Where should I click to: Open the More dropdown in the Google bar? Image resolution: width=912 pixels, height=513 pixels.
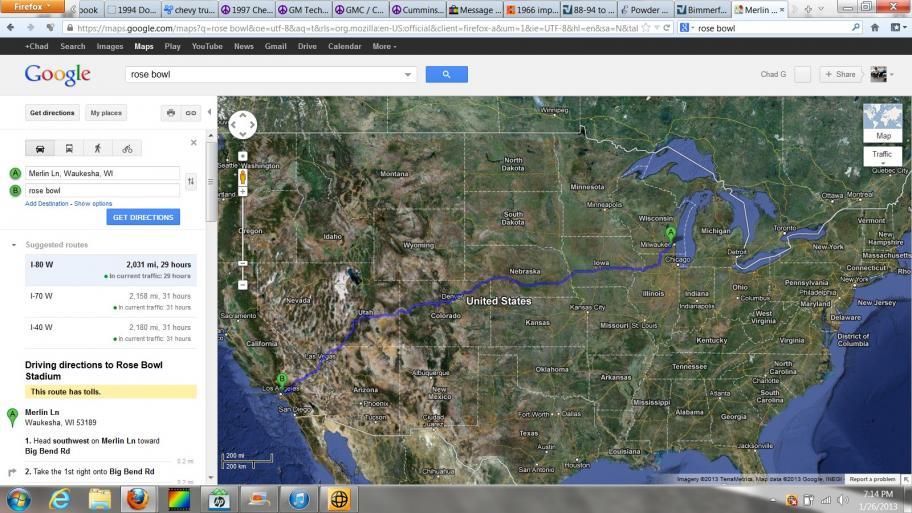384,47
